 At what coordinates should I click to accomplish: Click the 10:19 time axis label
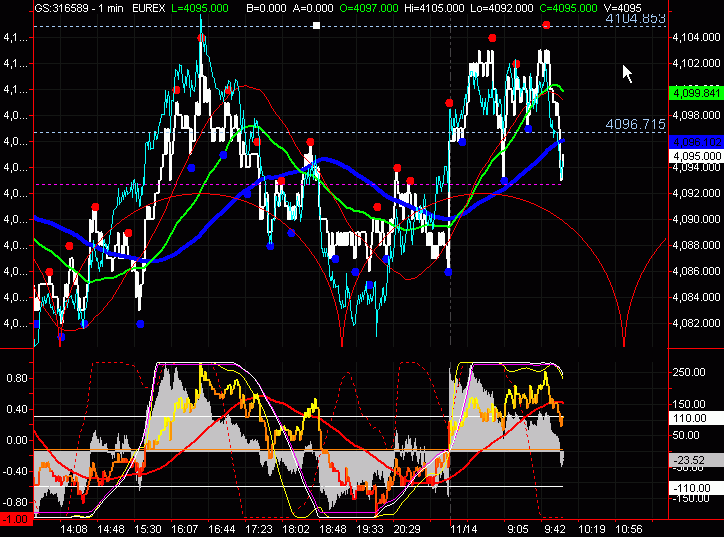(592, 530)
